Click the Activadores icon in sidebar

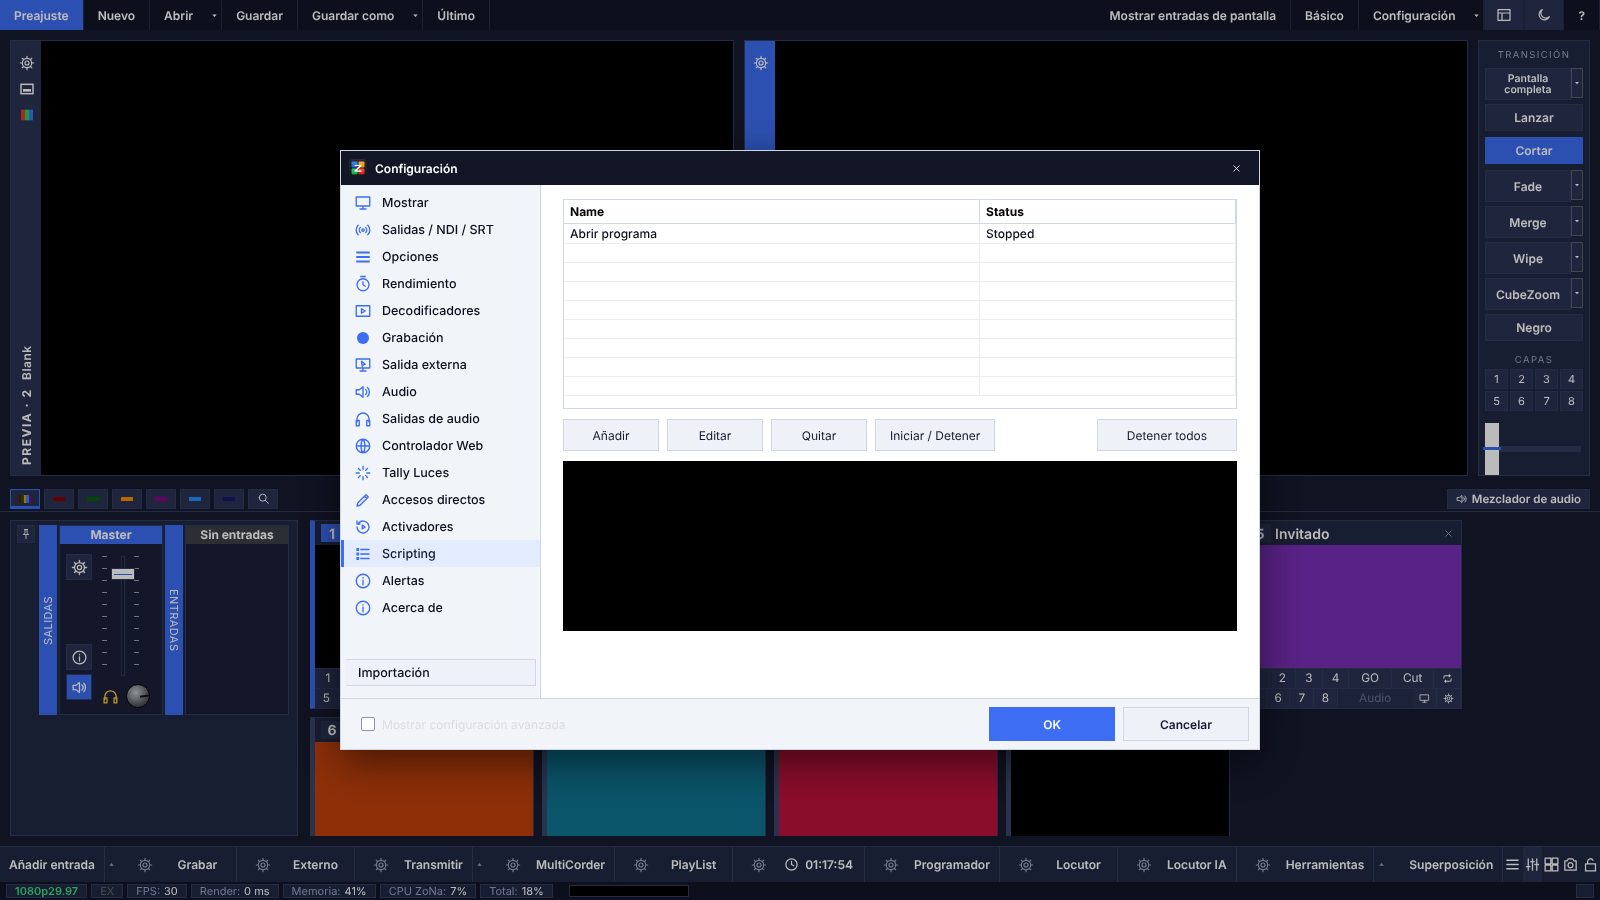[363, 527]
